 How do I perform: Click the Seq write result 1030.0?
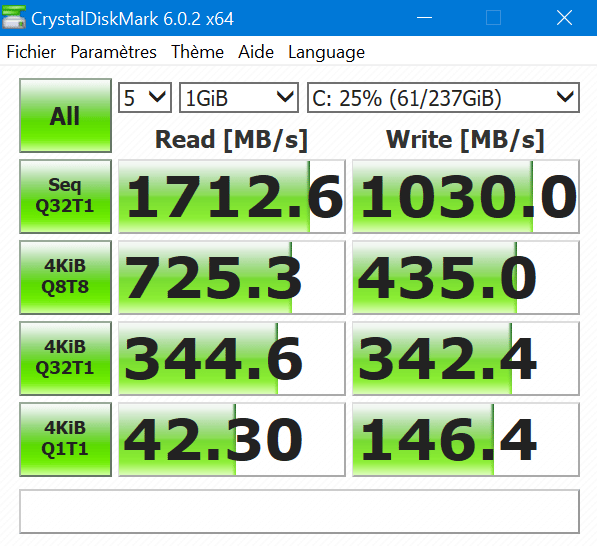(x=466, y=196)
